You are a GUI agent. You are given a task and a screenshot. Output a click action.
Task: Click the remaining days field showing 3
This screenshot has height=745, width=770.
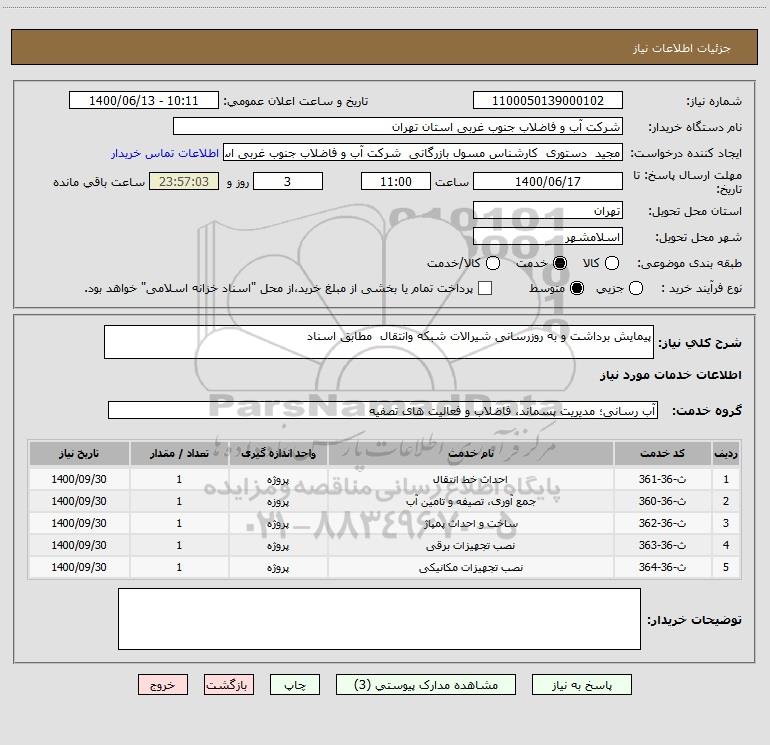coord(288,181)
